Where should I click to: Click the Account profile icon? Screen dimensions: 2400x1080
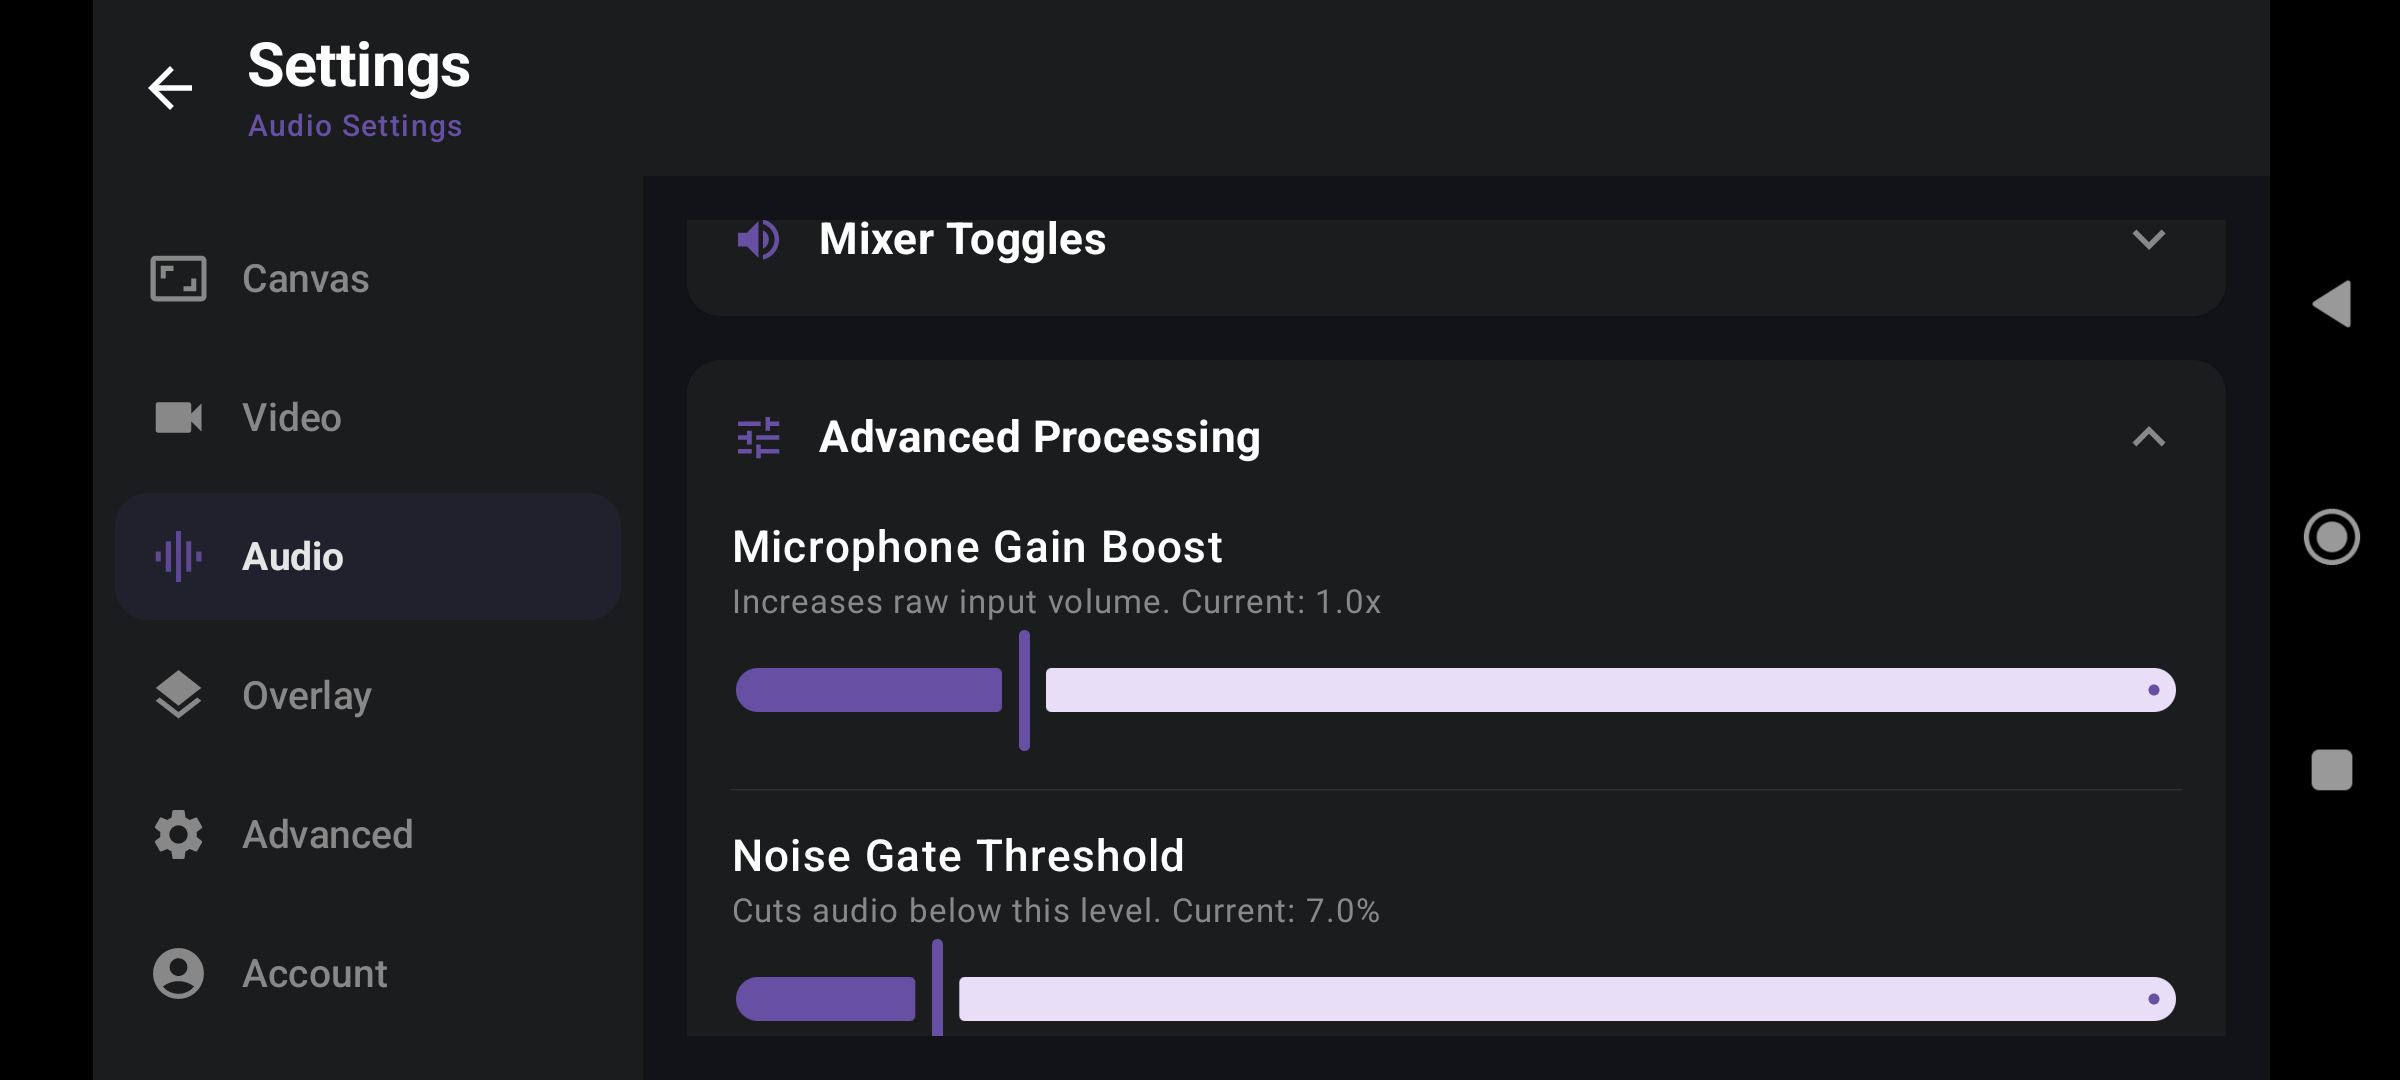(178, 973)
